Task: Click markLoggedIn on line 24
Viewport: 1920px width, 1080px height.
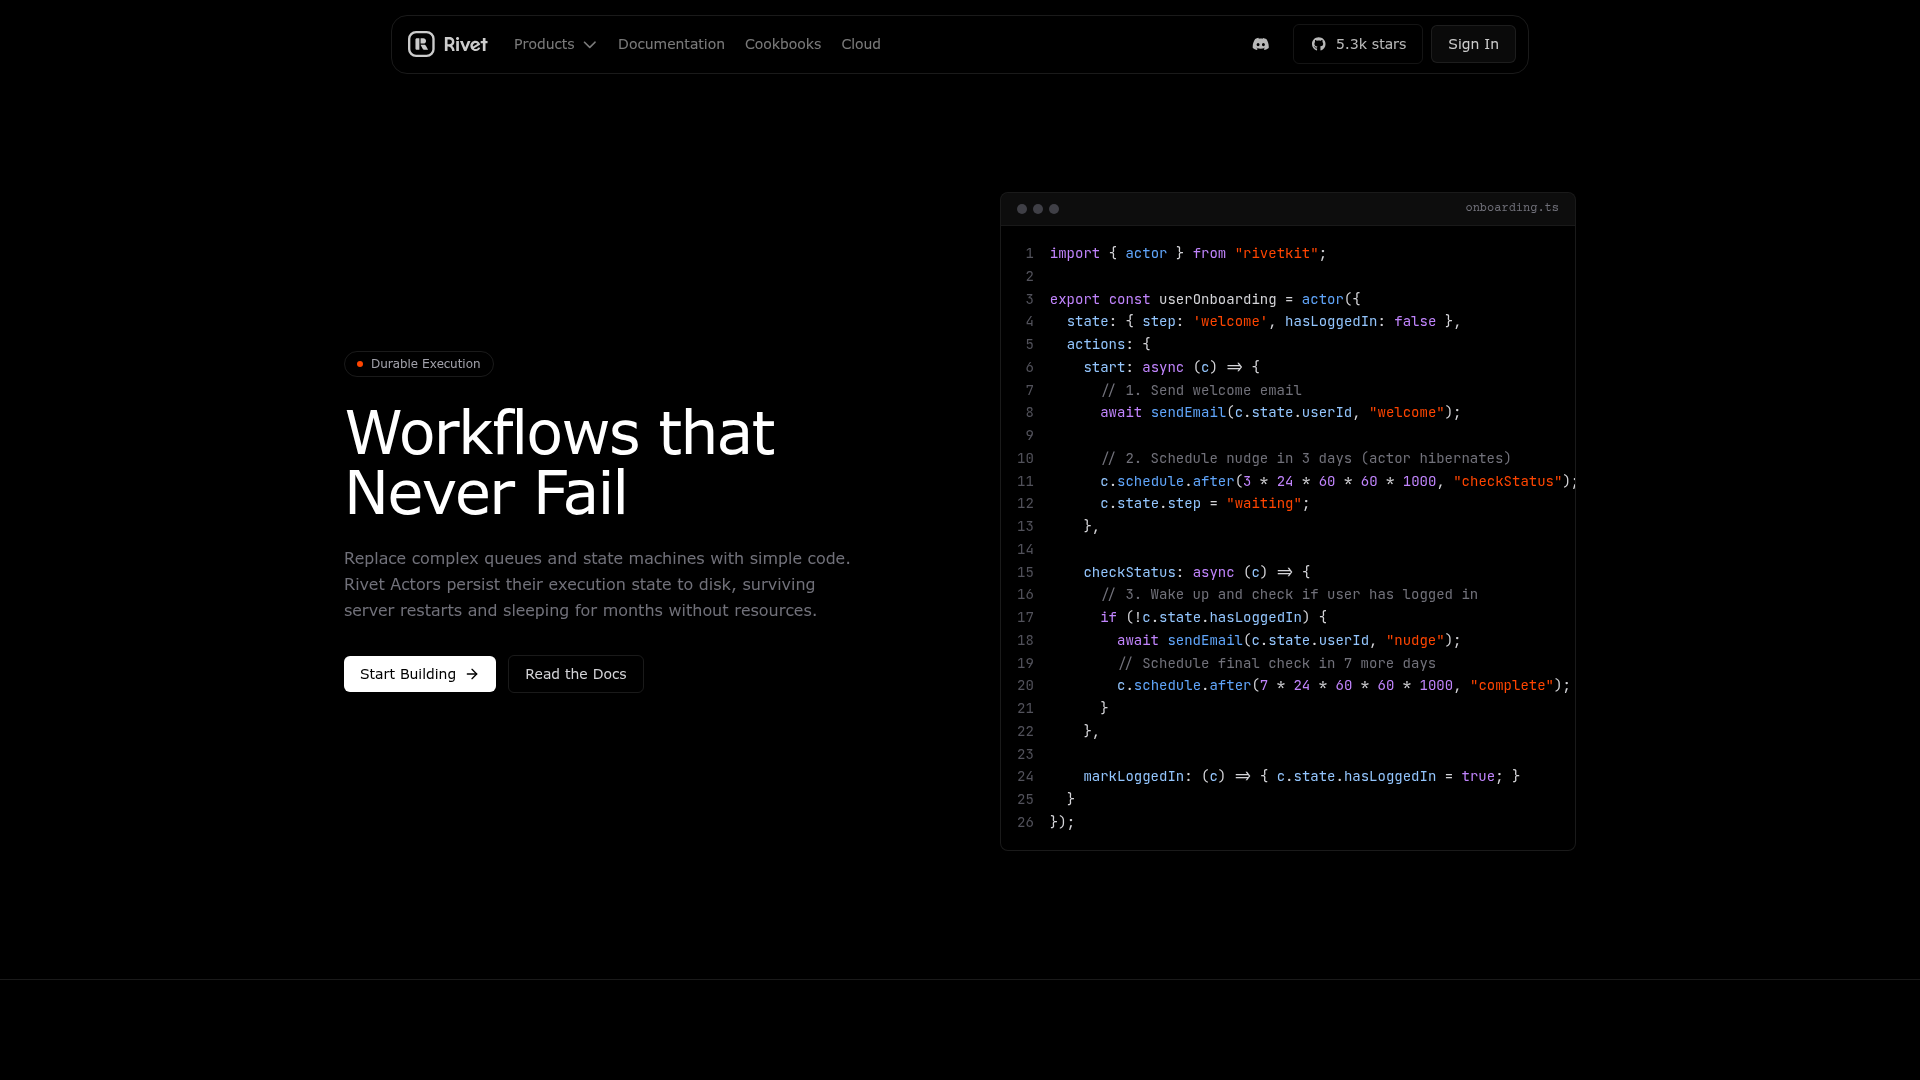Action: click(1133, 777)
